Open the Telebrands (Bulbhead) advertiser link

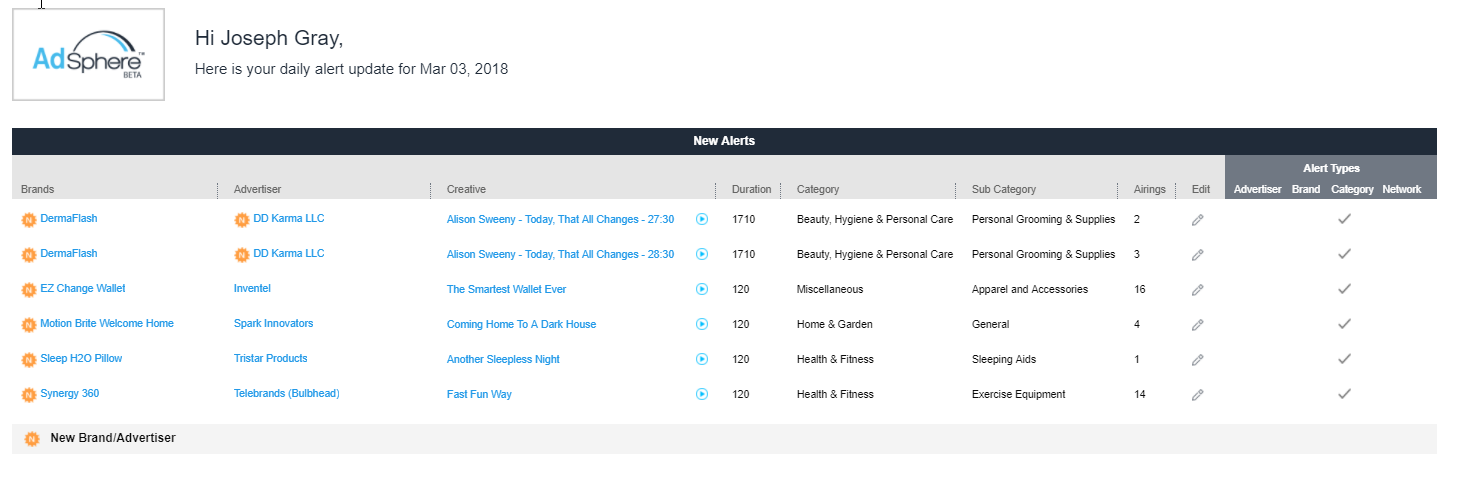287,394
